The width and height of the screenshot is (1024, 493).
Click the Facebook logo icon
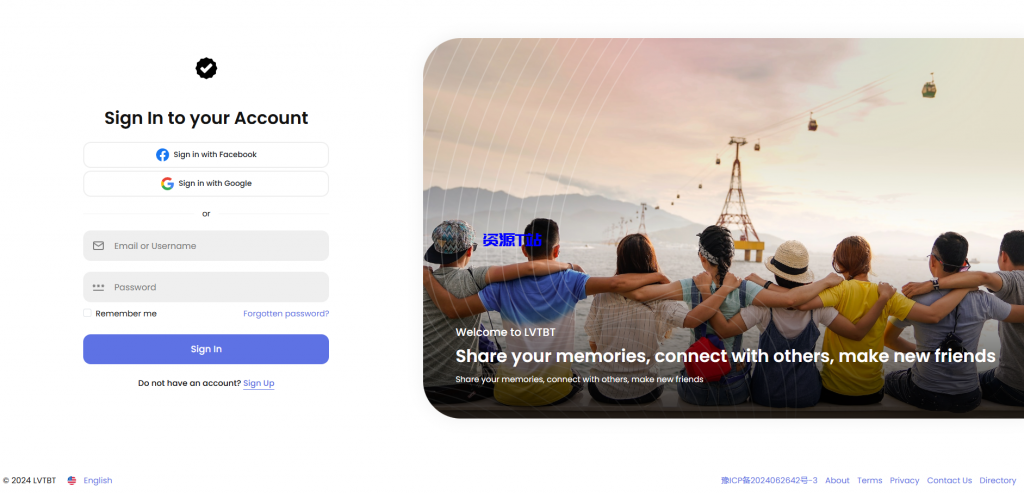tap(162, 155)
